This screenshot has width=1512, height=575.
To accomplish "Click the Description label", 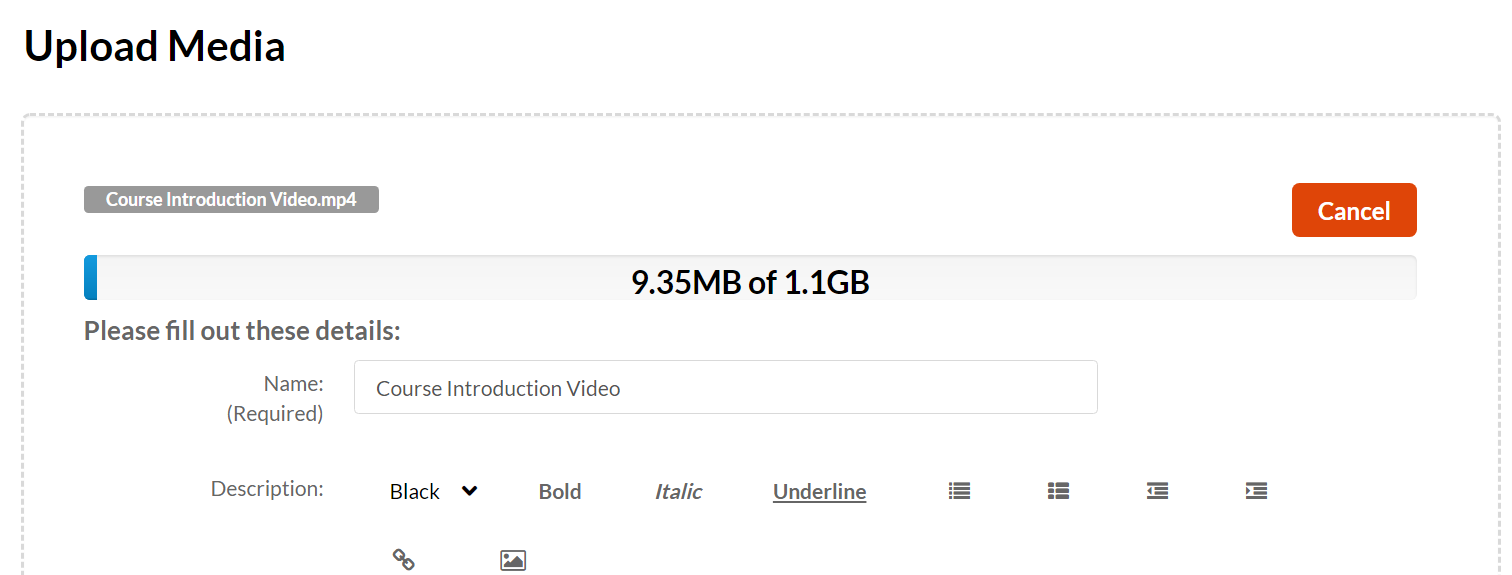I will click(x=267, y=488).
